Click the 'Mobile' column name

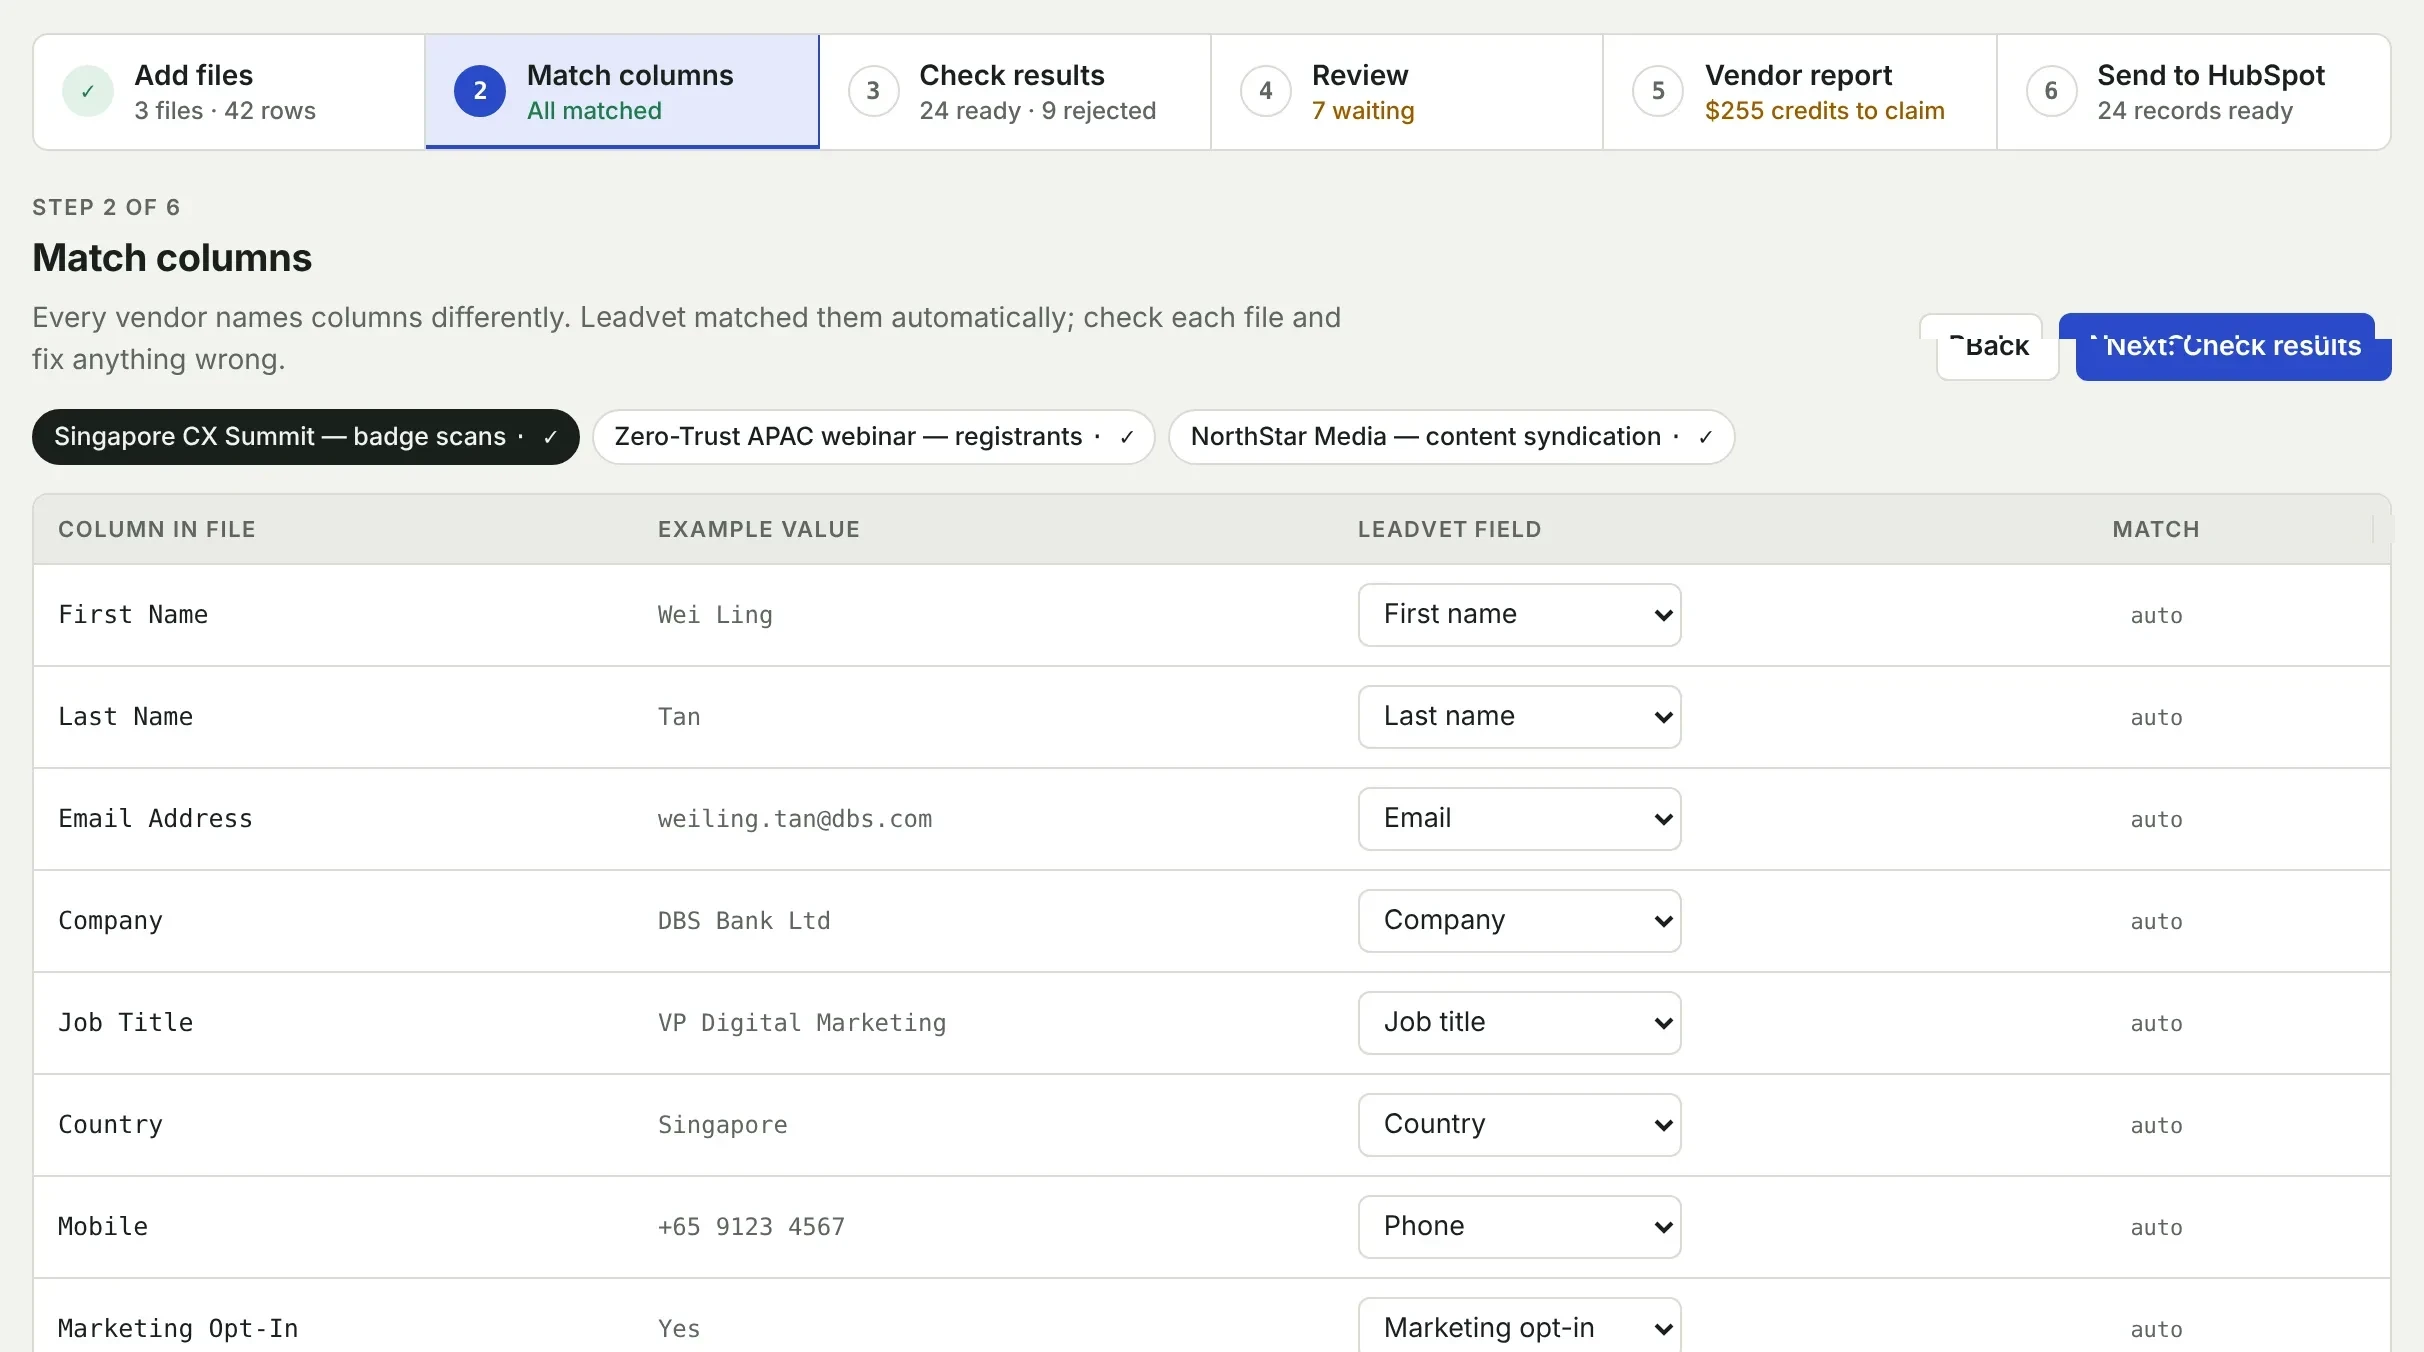103,1227
